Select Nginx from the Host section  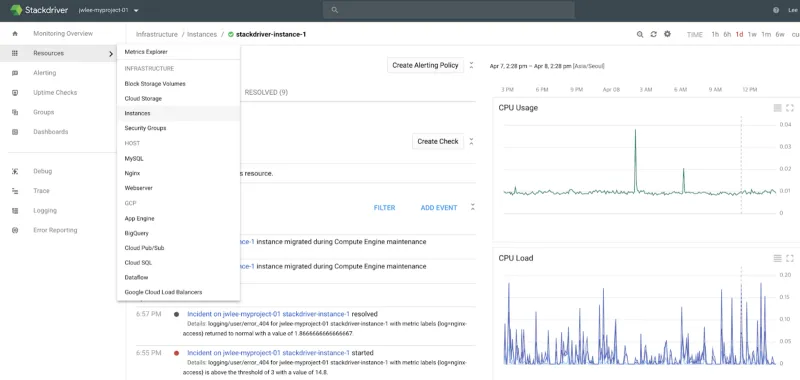tap(132, 173)
